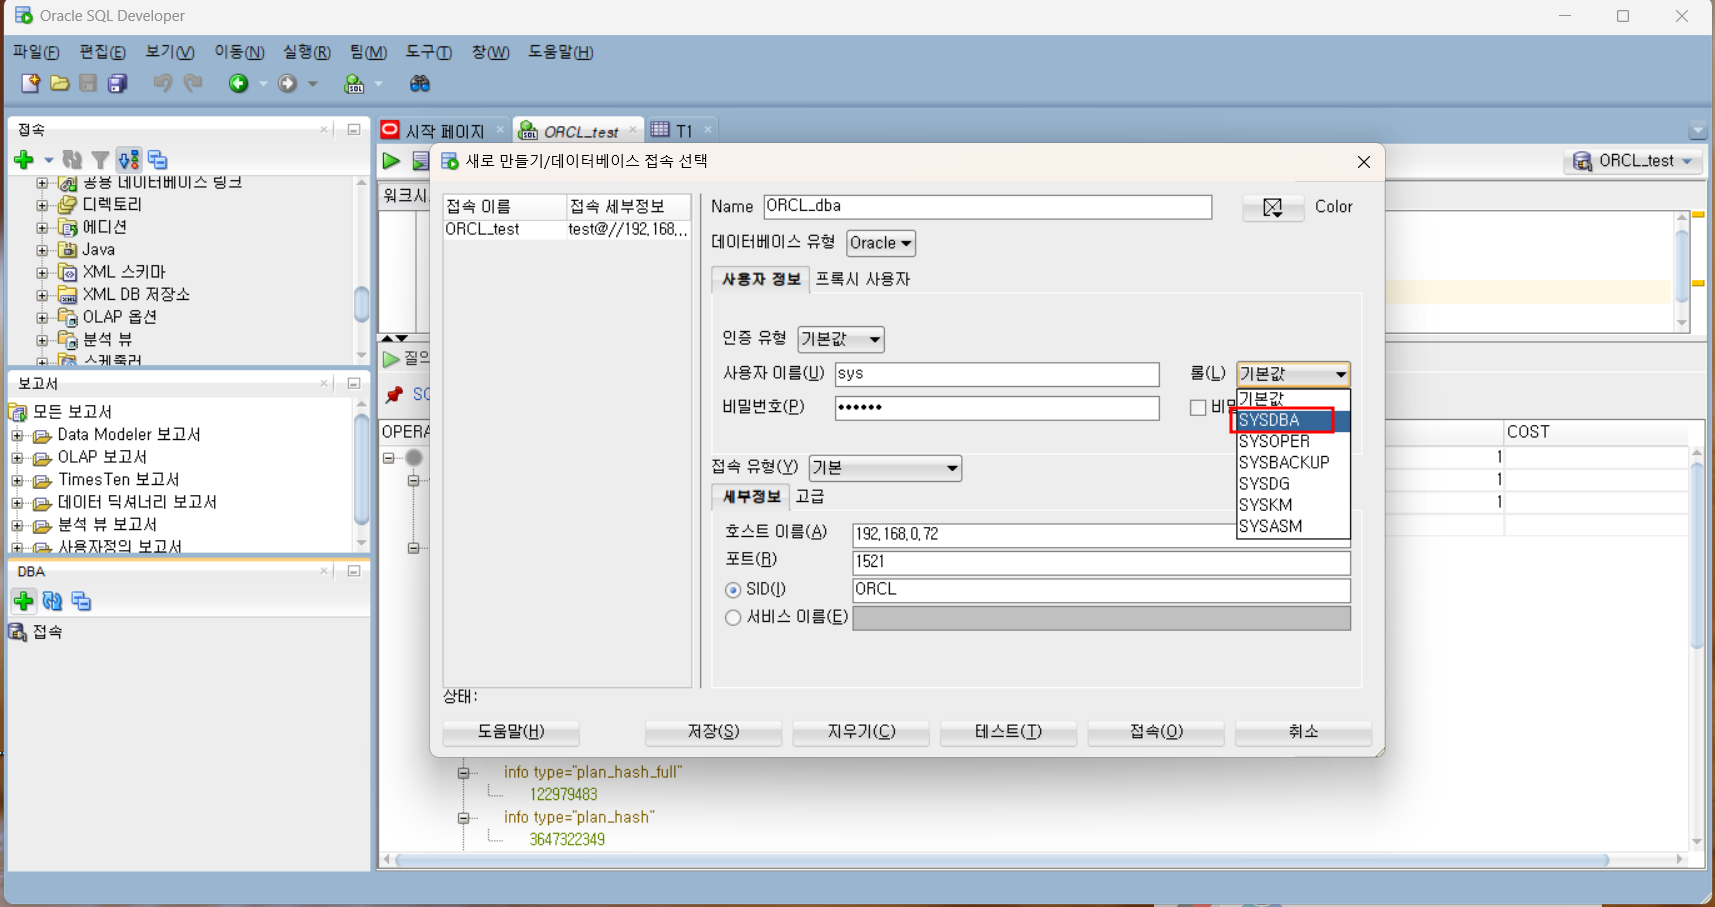This screenshot has width=1715, height=907.
Task: Click the 모든 보고서 root icon in reports
Action: [x=18, y=412]
